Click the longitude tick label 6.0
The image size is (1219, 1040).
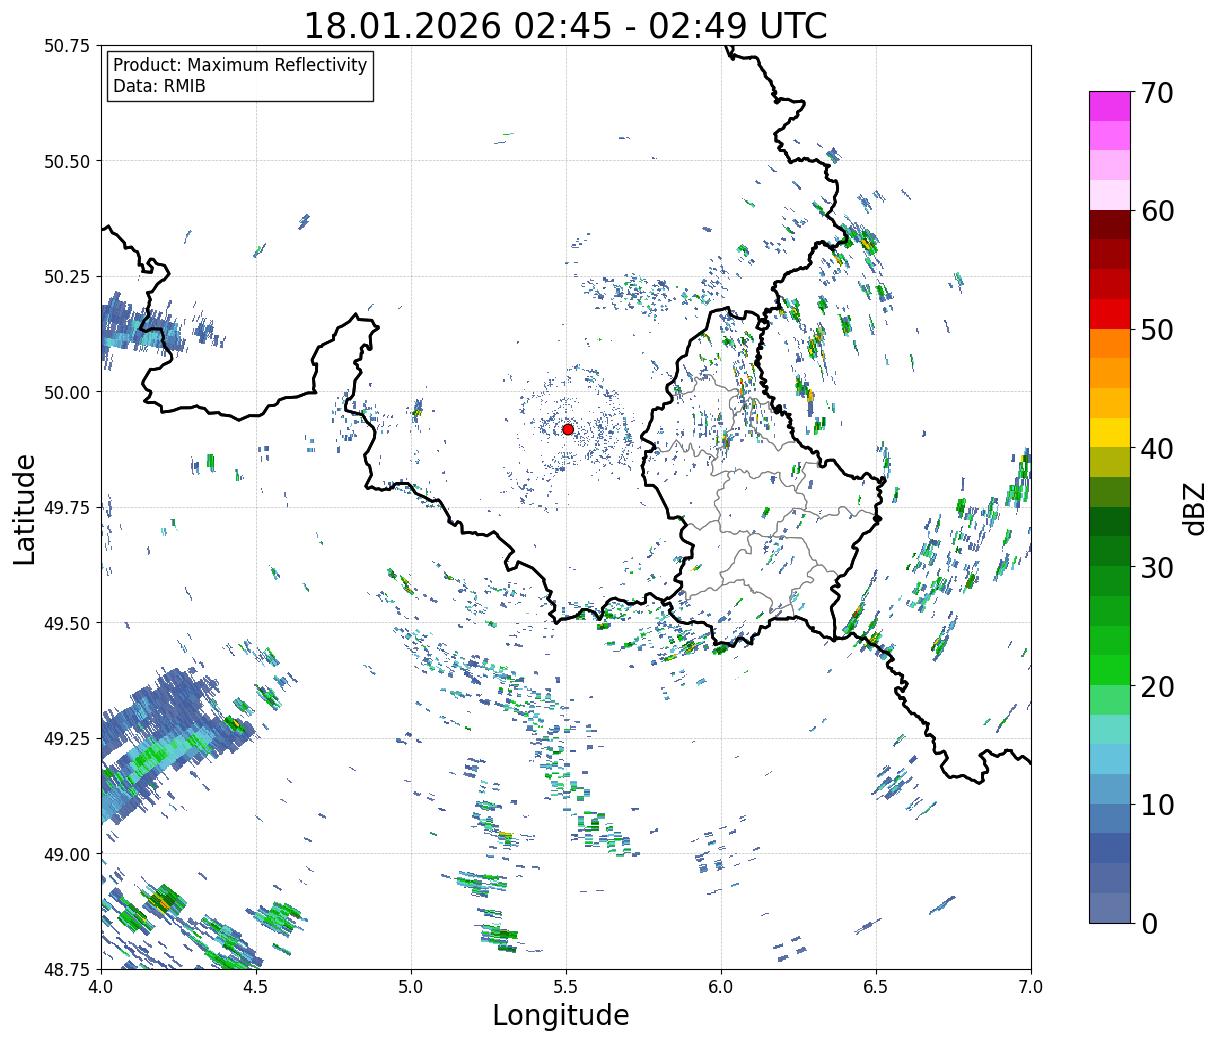[721, 987]
